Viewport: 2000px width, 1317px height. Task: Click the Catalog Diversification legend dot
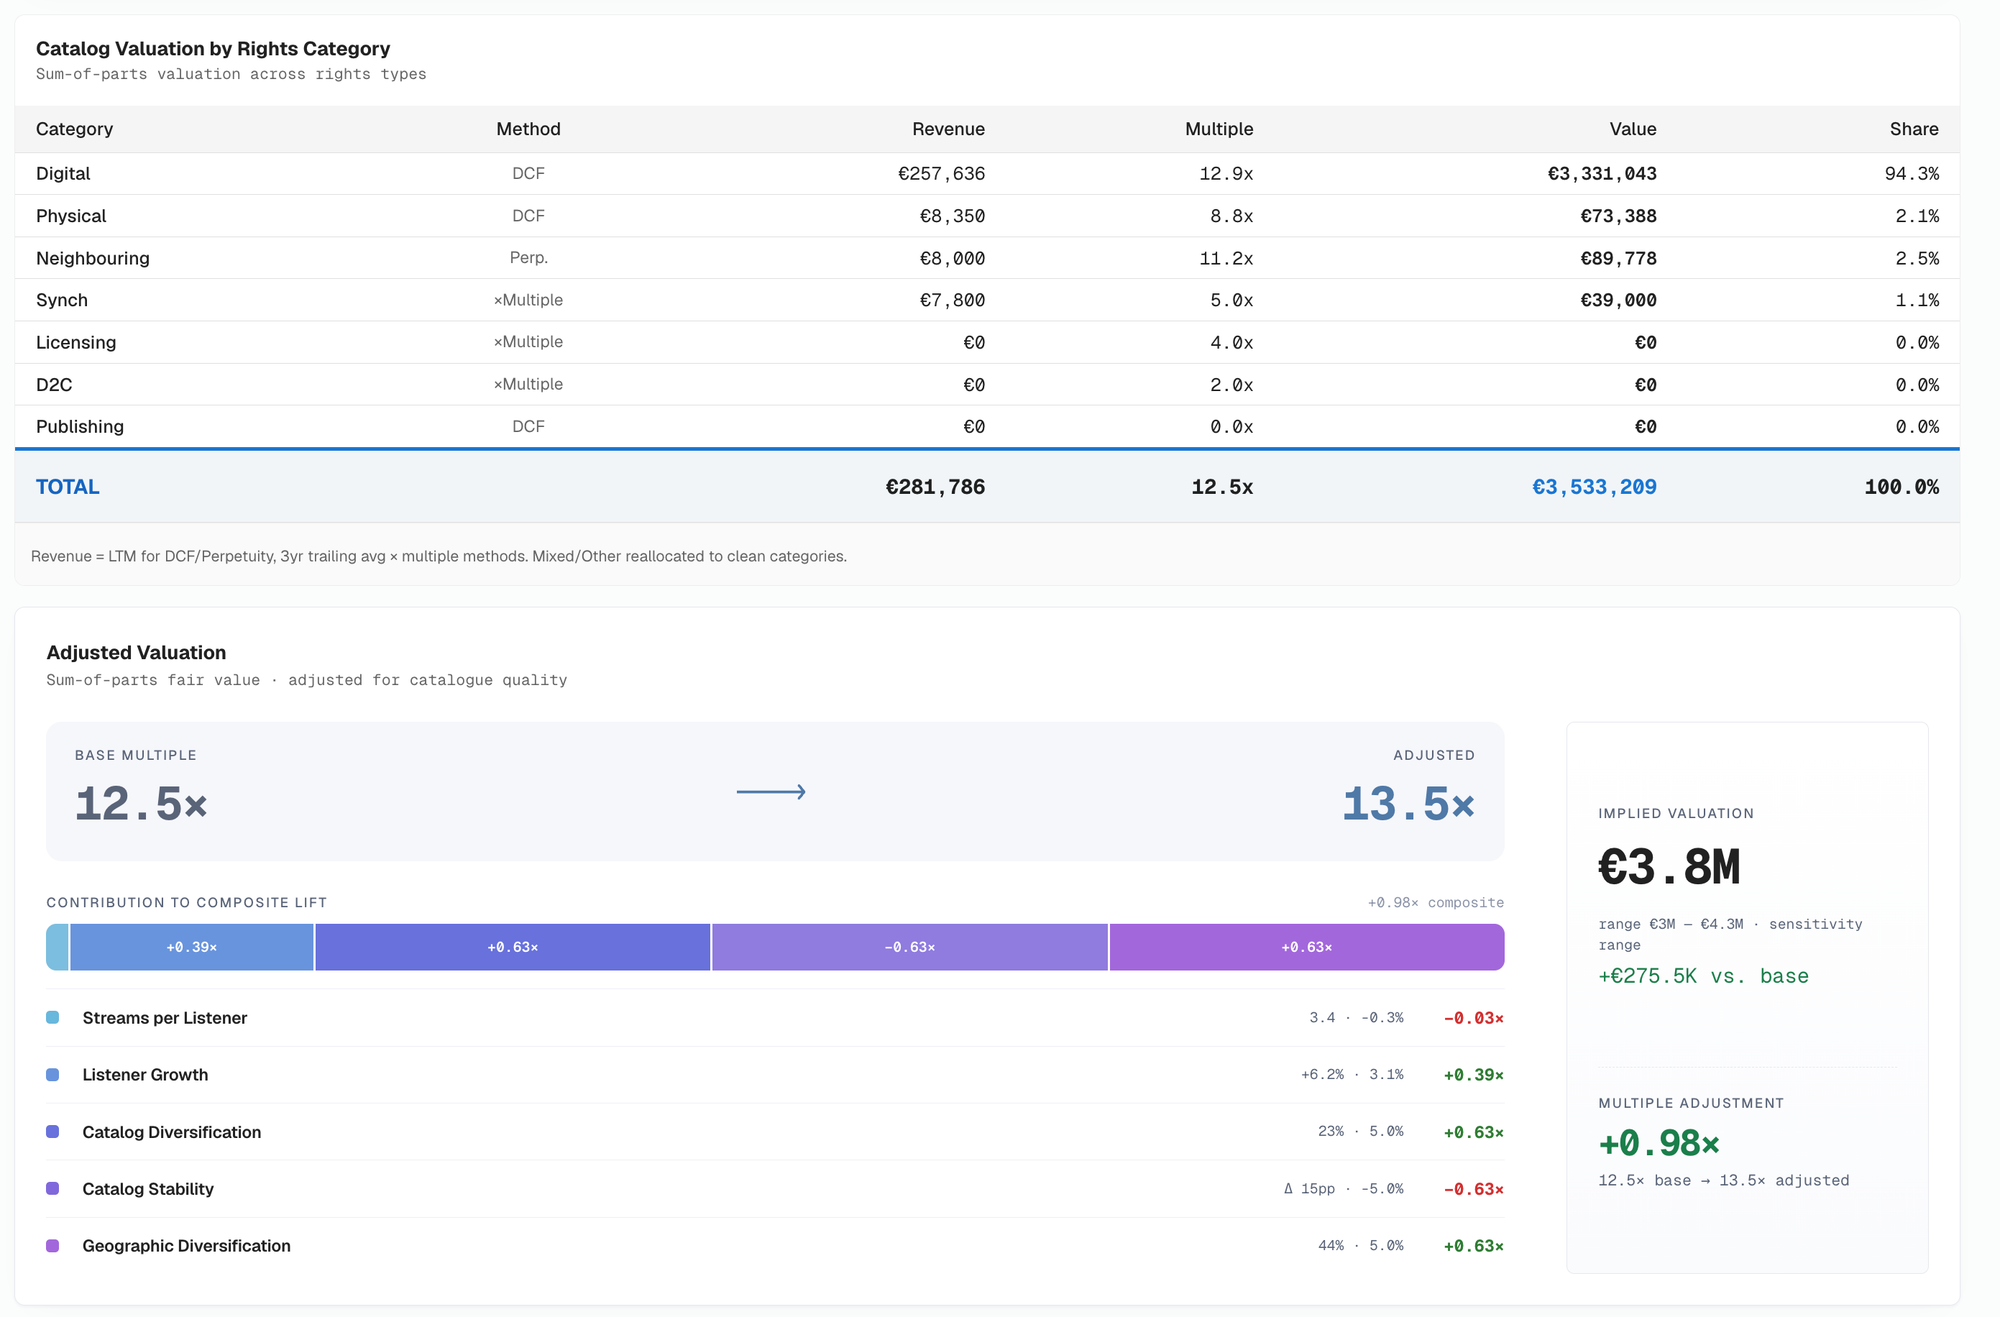click(53, 1131)
